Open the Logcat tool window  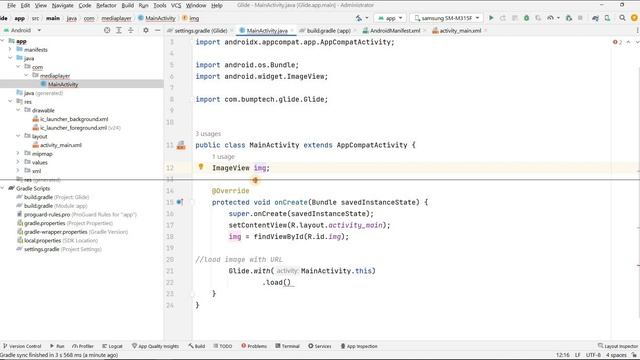[x=112, y=346]
